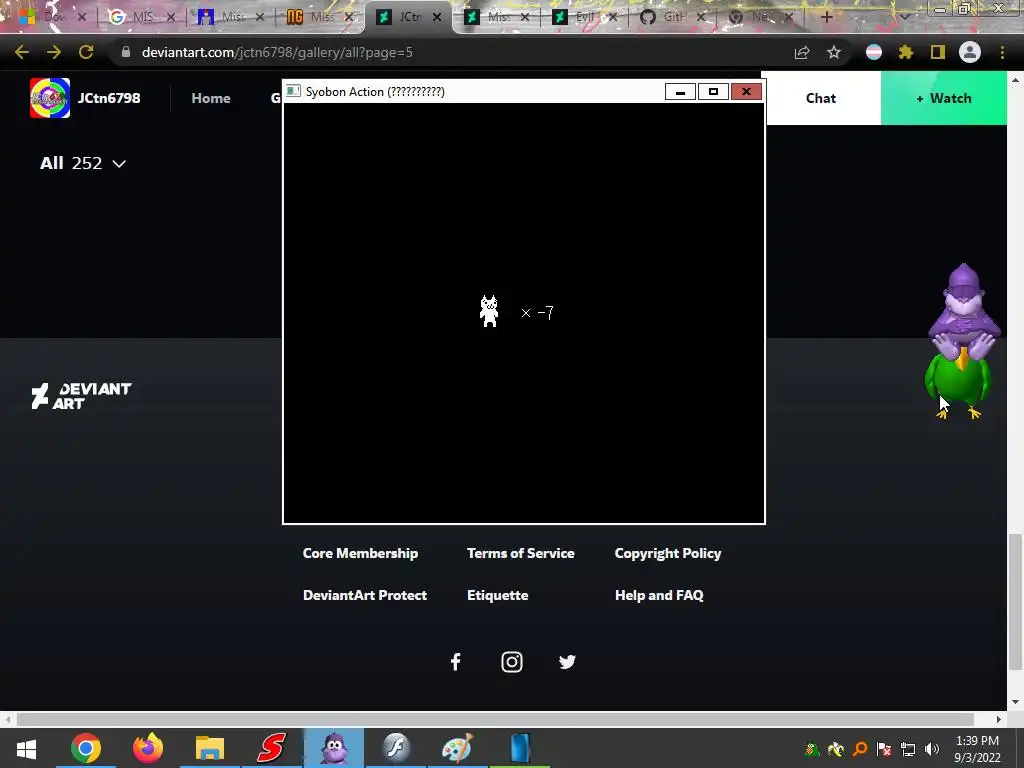Open the network status tray icon
Viewport: 1024px width, 768px height.
point(908,749)
